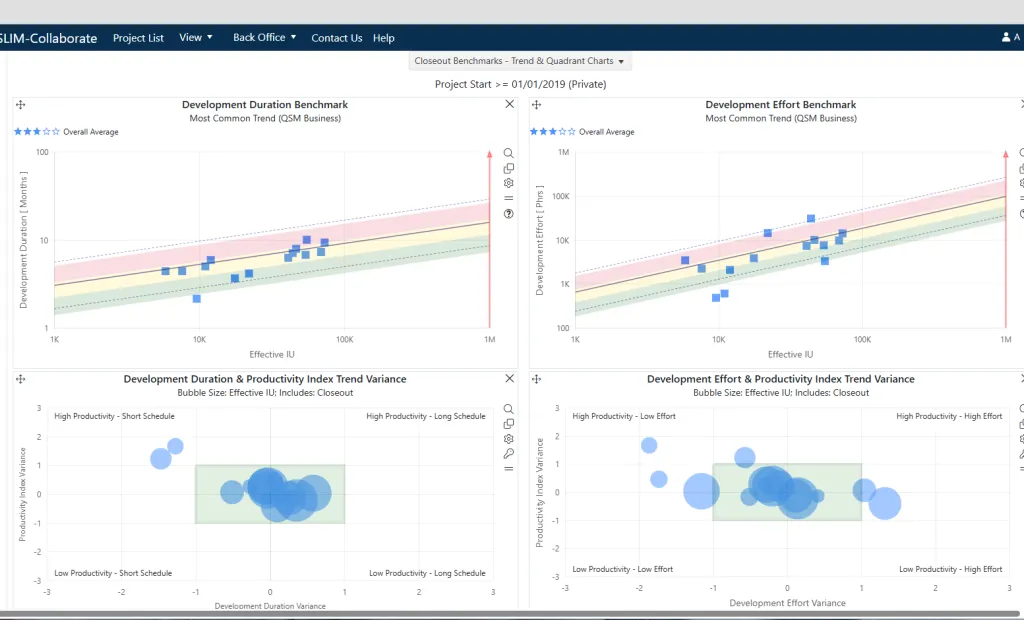Click the rightmost bubble in Effort Variance chart

(885, 503)
